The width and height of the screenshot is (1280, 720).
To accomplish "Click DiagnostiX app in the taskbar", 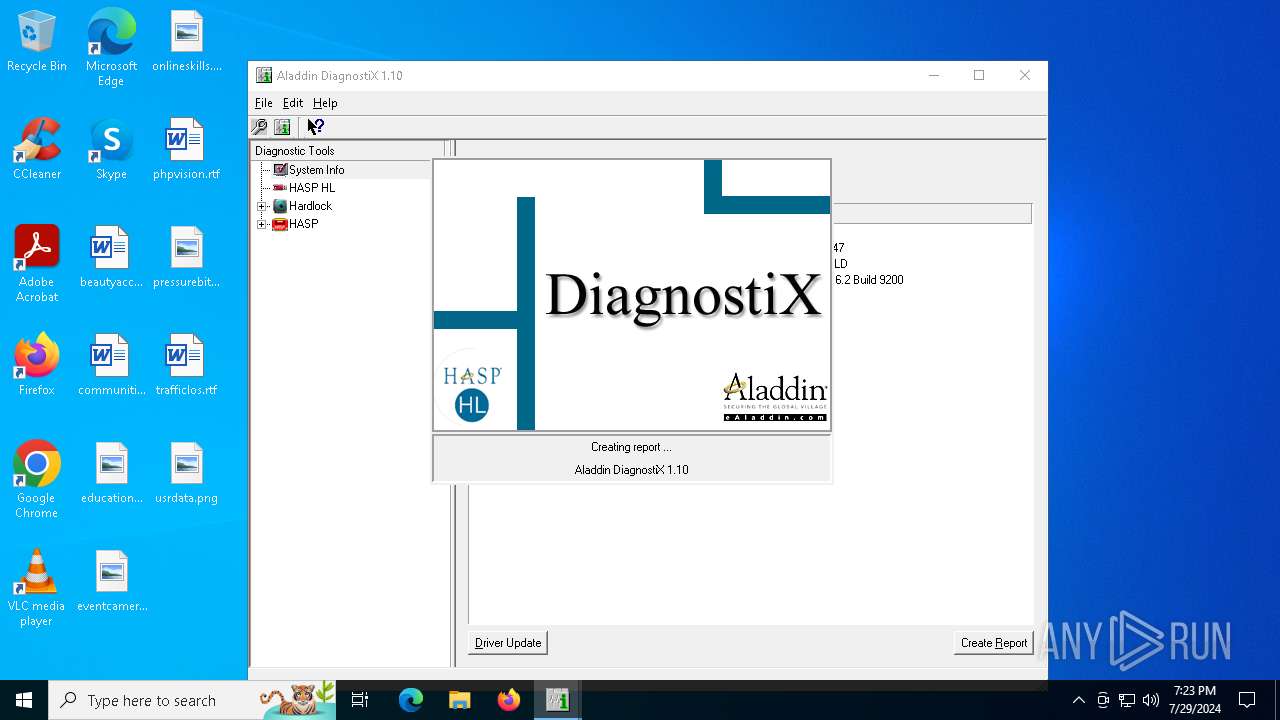I will [x=558, y=700].
